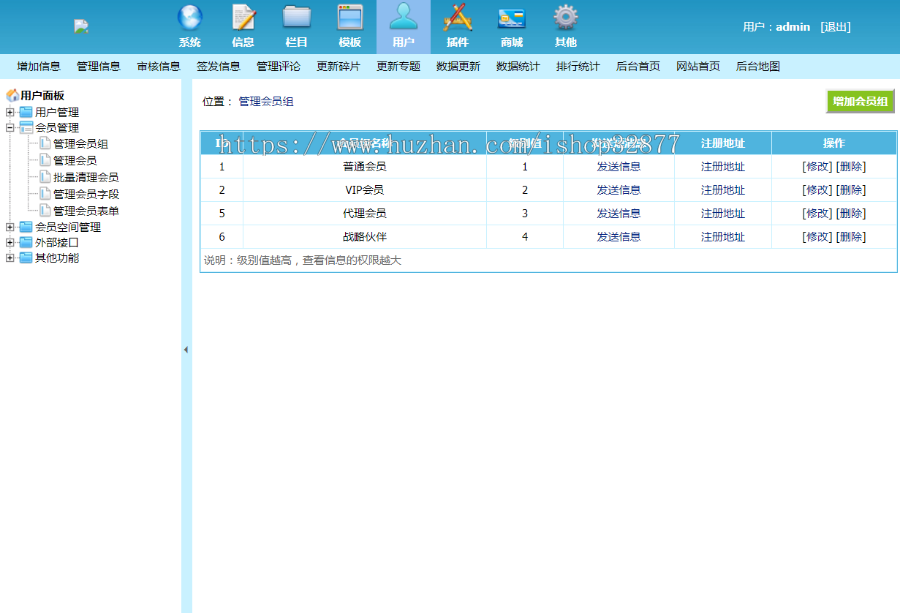The image size is (900, 613).
Task: Click the 其他功能 folder icon
Action: [26, 258]
